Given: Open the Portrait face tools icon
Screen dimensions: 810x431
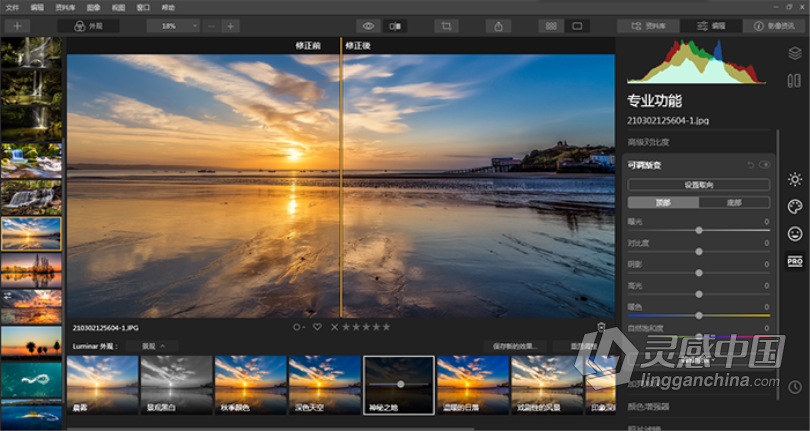Looking at the screenshot, I should coord(795,234).
